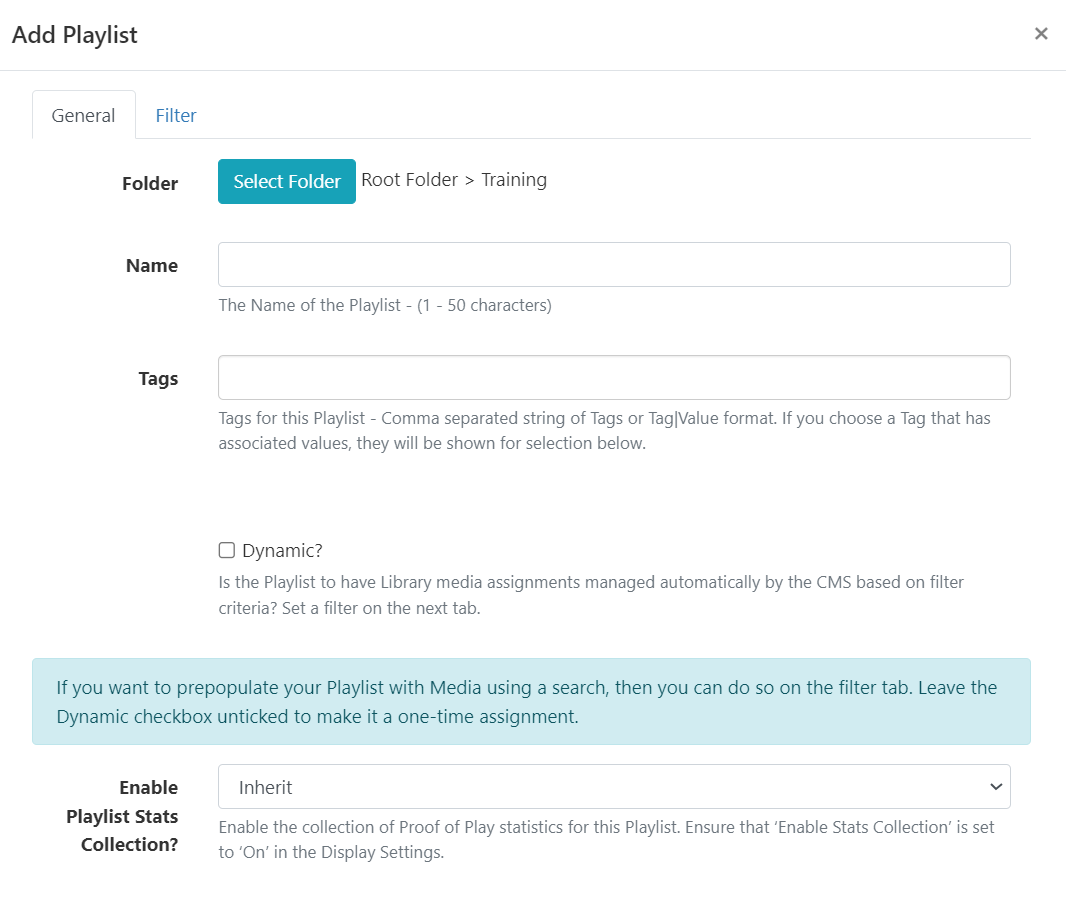Click the chevron arrow on the Inherit select
Image resolution: width=1066 pixels, height=919 pixels.
[x=995, y=787]
